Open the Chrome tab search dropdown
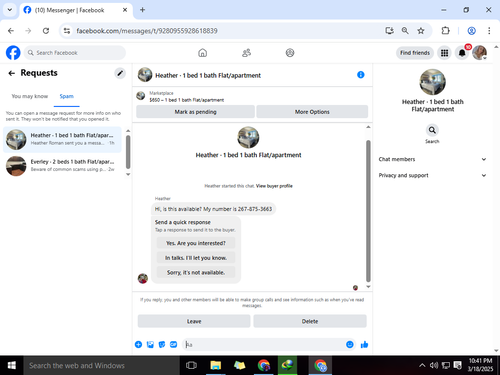Image resolution: width=500 pixels, height=375 pixels. pyautogui.click(x=10, y=10)
